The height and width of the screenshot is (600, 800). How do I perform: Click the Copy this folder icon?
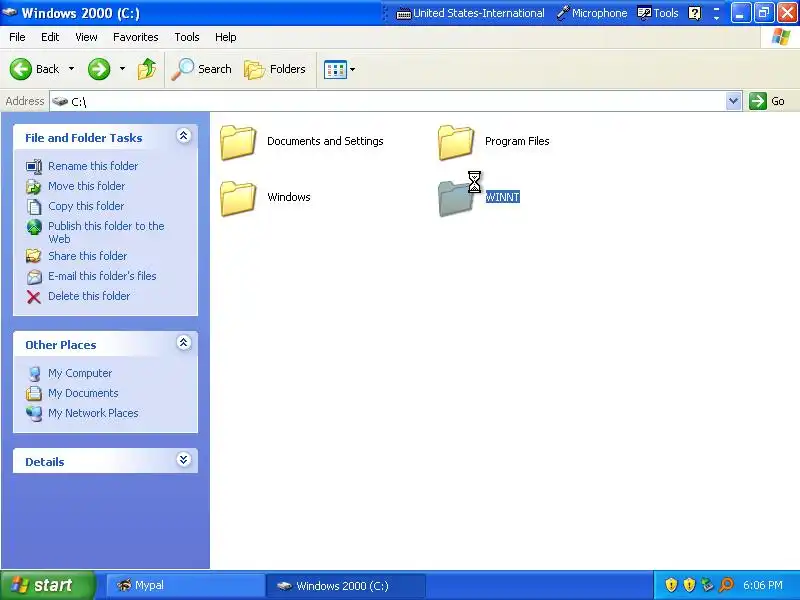(34, 207)
